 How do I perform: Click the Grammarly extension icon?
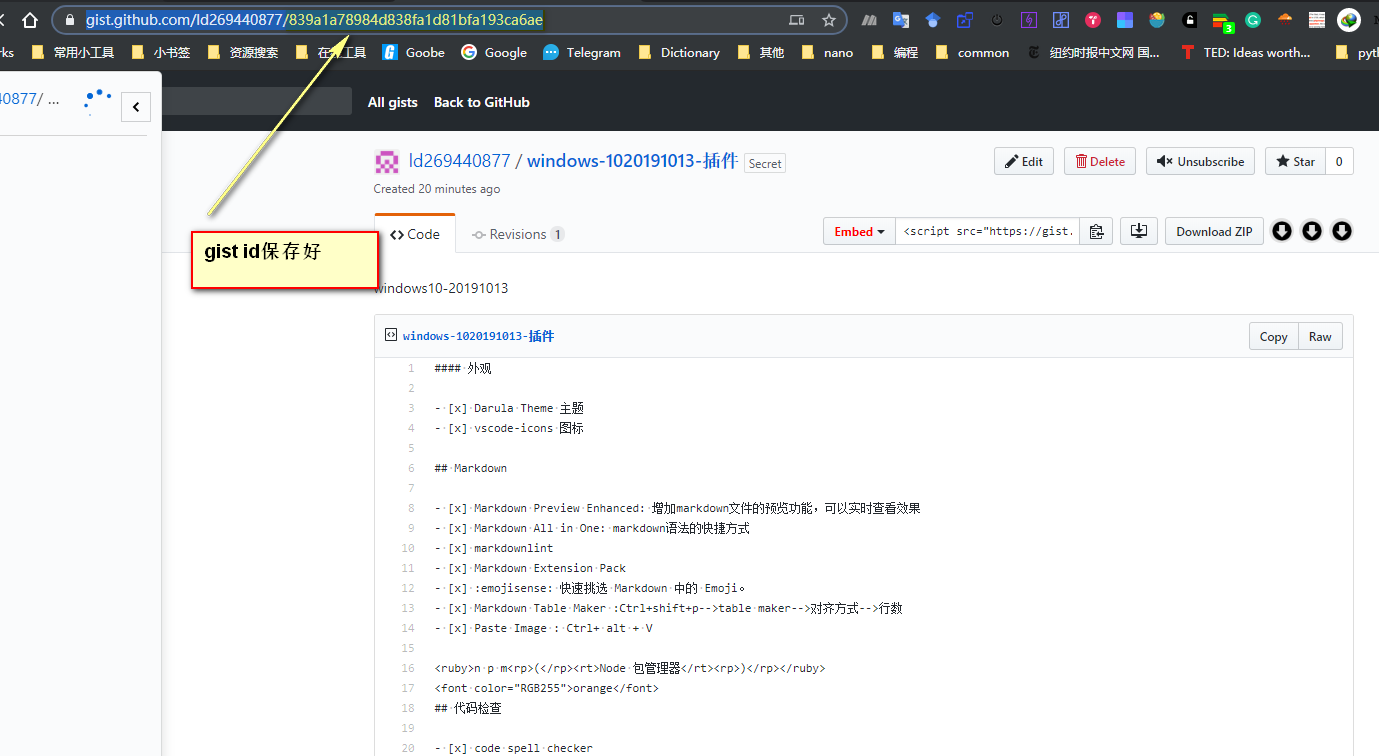pos(1253,20)
